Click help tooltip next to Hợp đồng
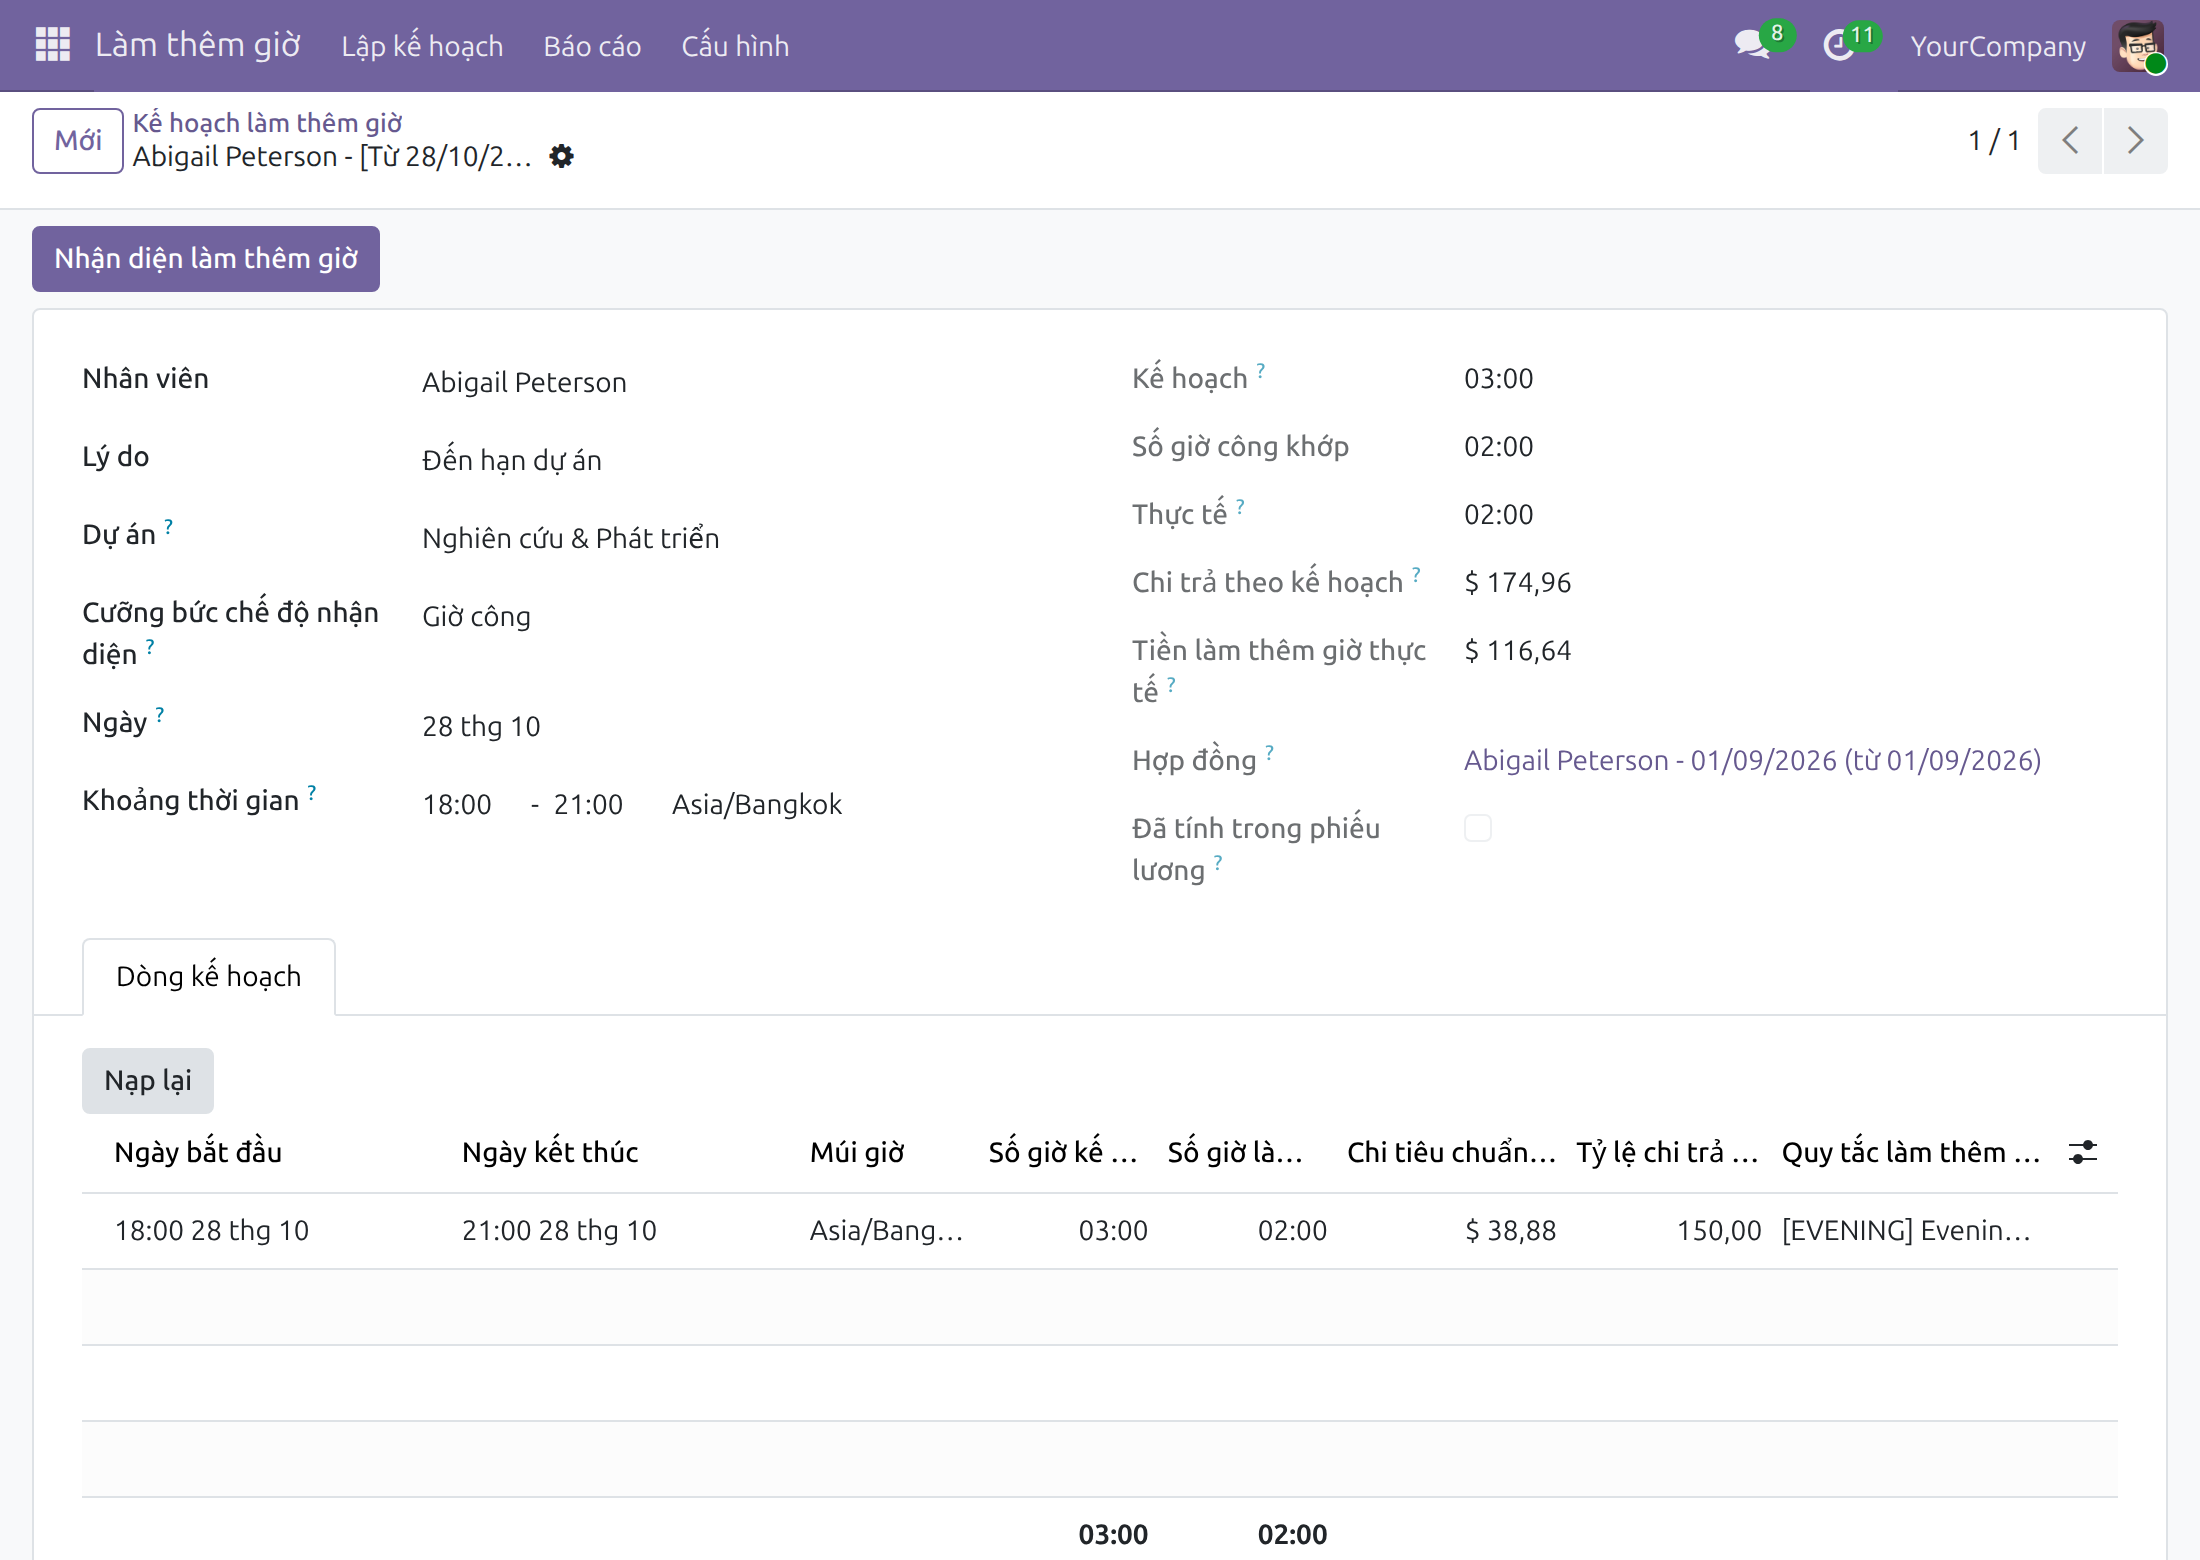Image resolution: width=2200 pixels, height=1560 pixels. click(x=1270, y=752)
